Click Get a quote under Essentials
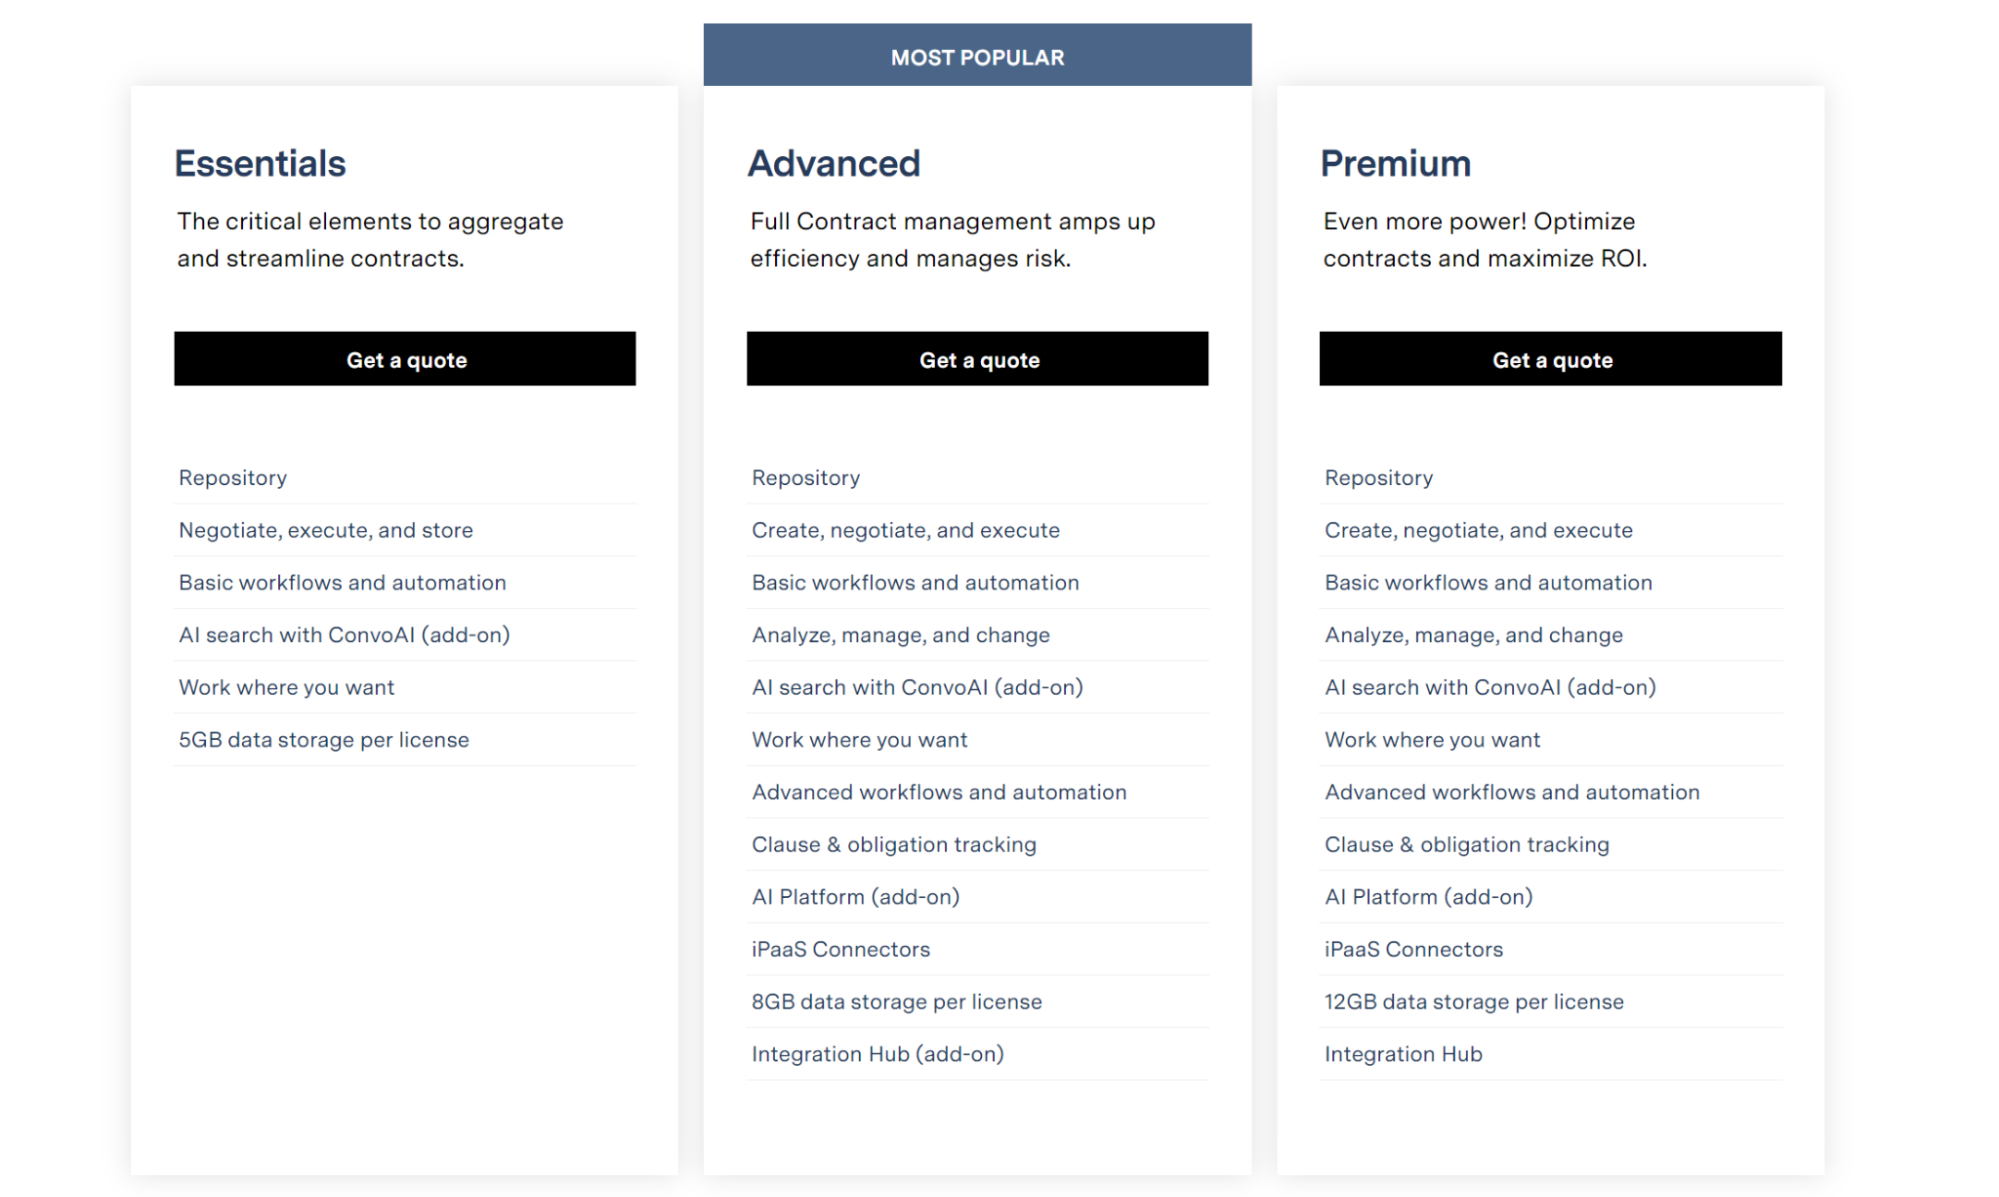 pos(405,359)
